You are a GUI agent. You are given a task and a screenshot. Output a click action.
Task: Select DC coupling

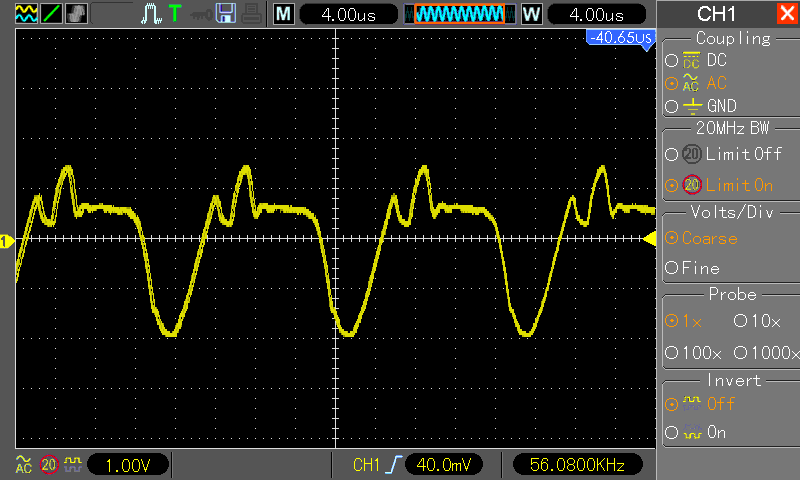[710, 60]
